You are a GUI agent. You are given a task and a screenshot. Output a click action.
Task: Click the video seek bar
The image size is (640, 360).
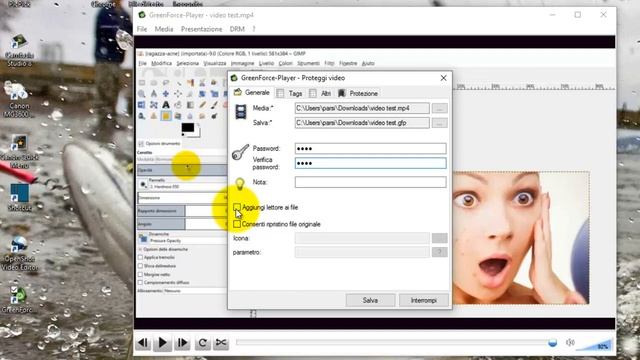(396, 342)
